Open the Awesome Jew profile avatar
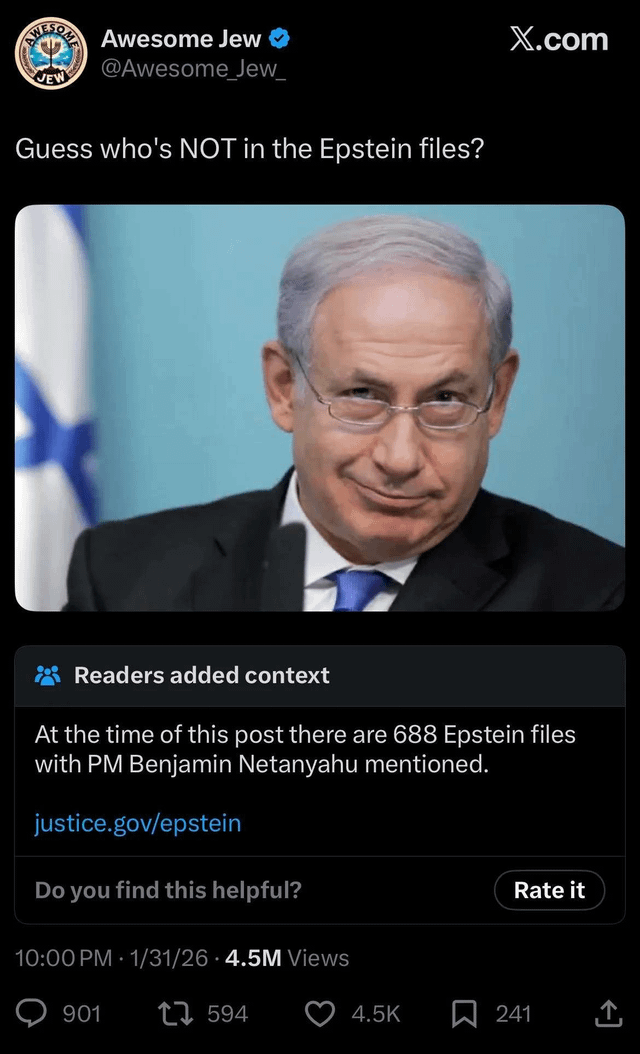Screen dimensions: 640x1054 [x=51, y=54]
